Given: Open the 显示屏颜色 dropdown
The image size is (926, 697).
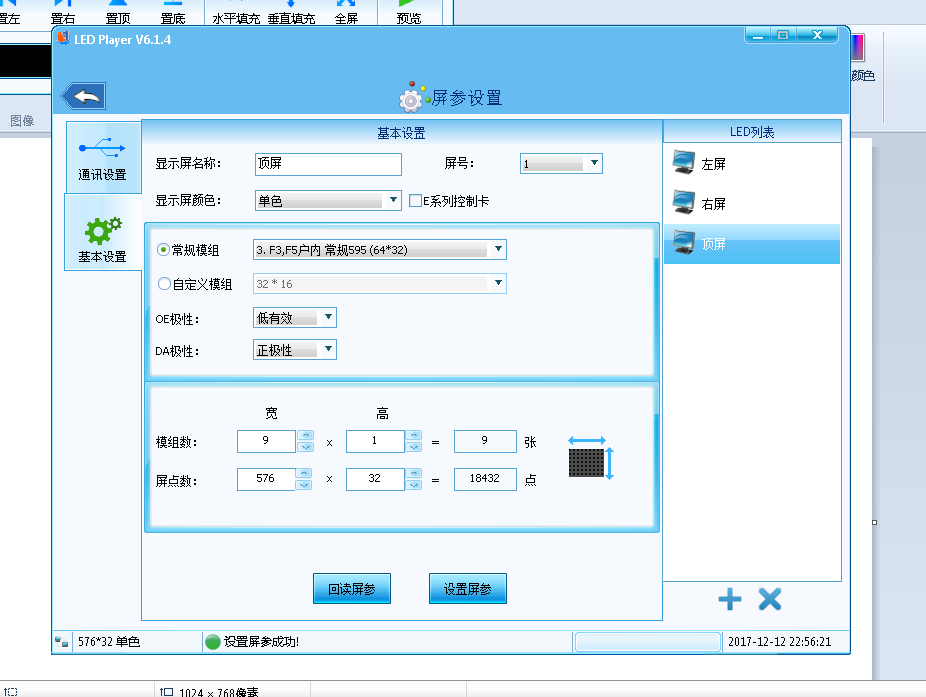Looking at the screenshot, I should point(328,201).
